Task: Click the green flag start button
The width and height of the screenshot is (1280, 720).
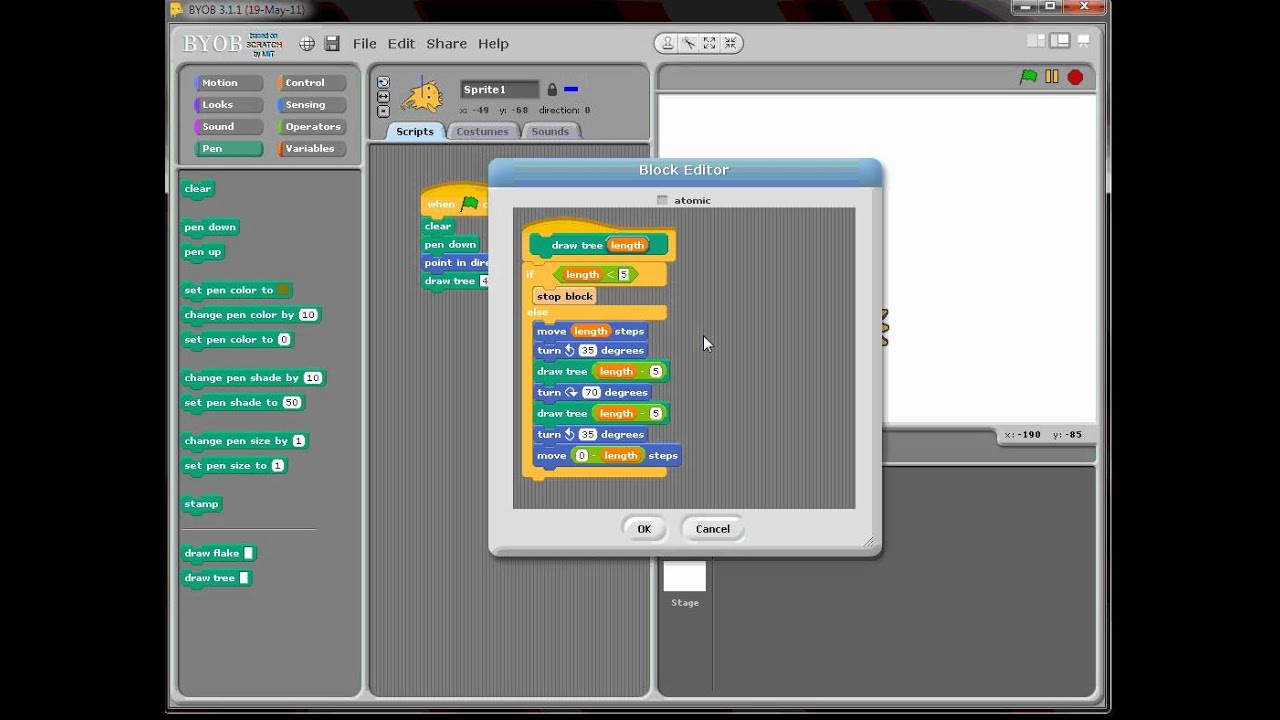Action: pos(1028,77)
